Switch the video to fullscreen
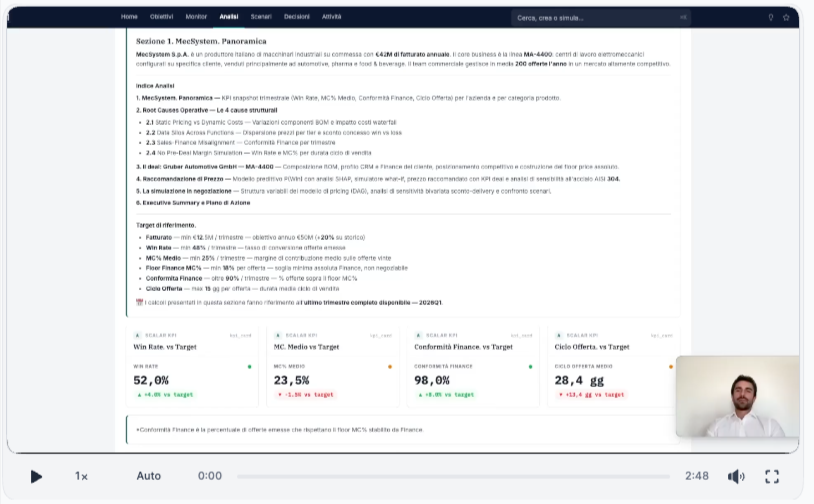 click(772, 476)
